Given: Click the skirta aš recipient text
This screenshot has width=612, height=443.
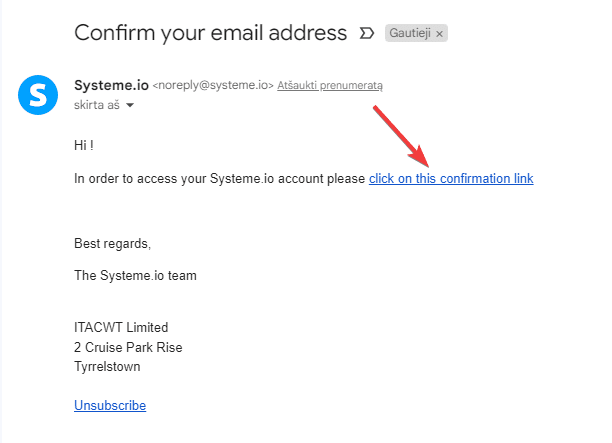Looking at the screenshot, I should tap(96, 105).
